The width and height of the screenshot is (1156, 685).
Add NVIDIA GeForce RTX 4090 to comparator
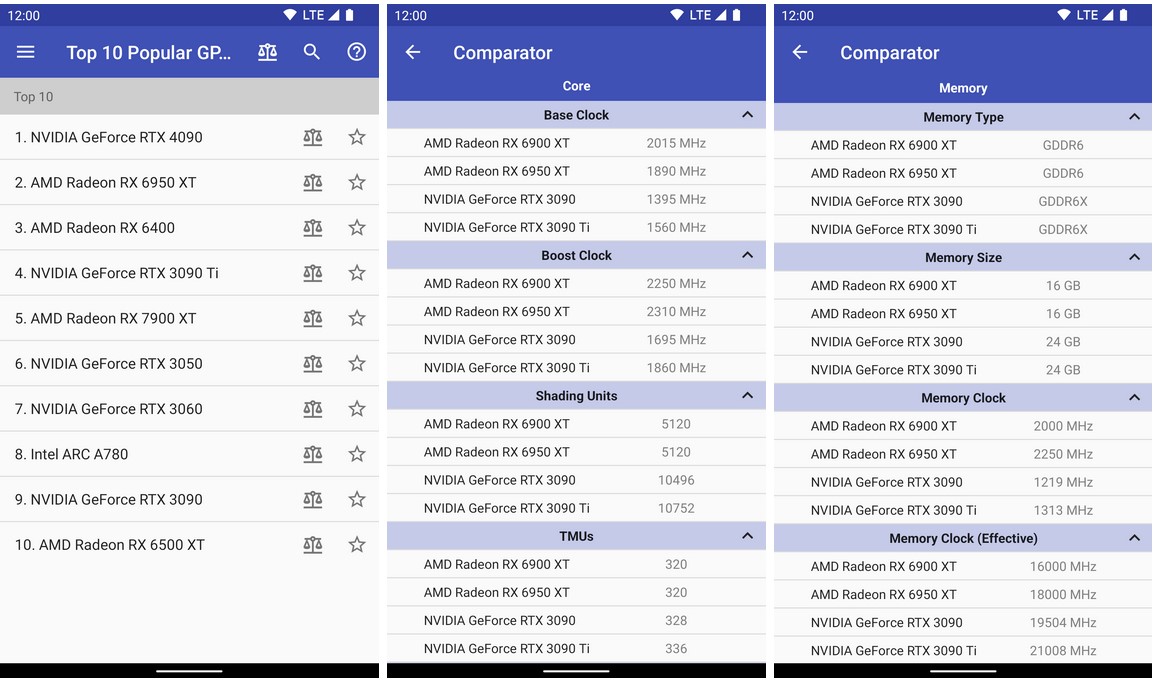(313, 137)
